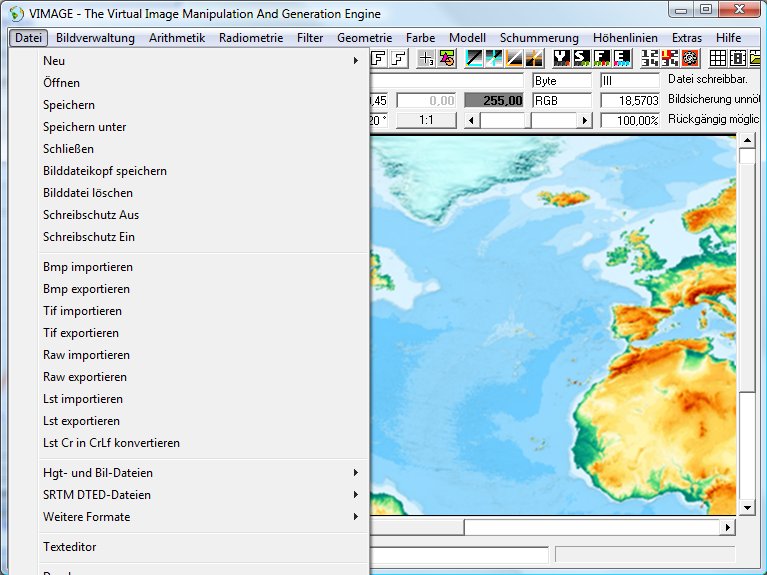The width and height of the screenshot is (767, 575).
Task: Click the colored shapes icon beside the crosshair
Action: 446,58
